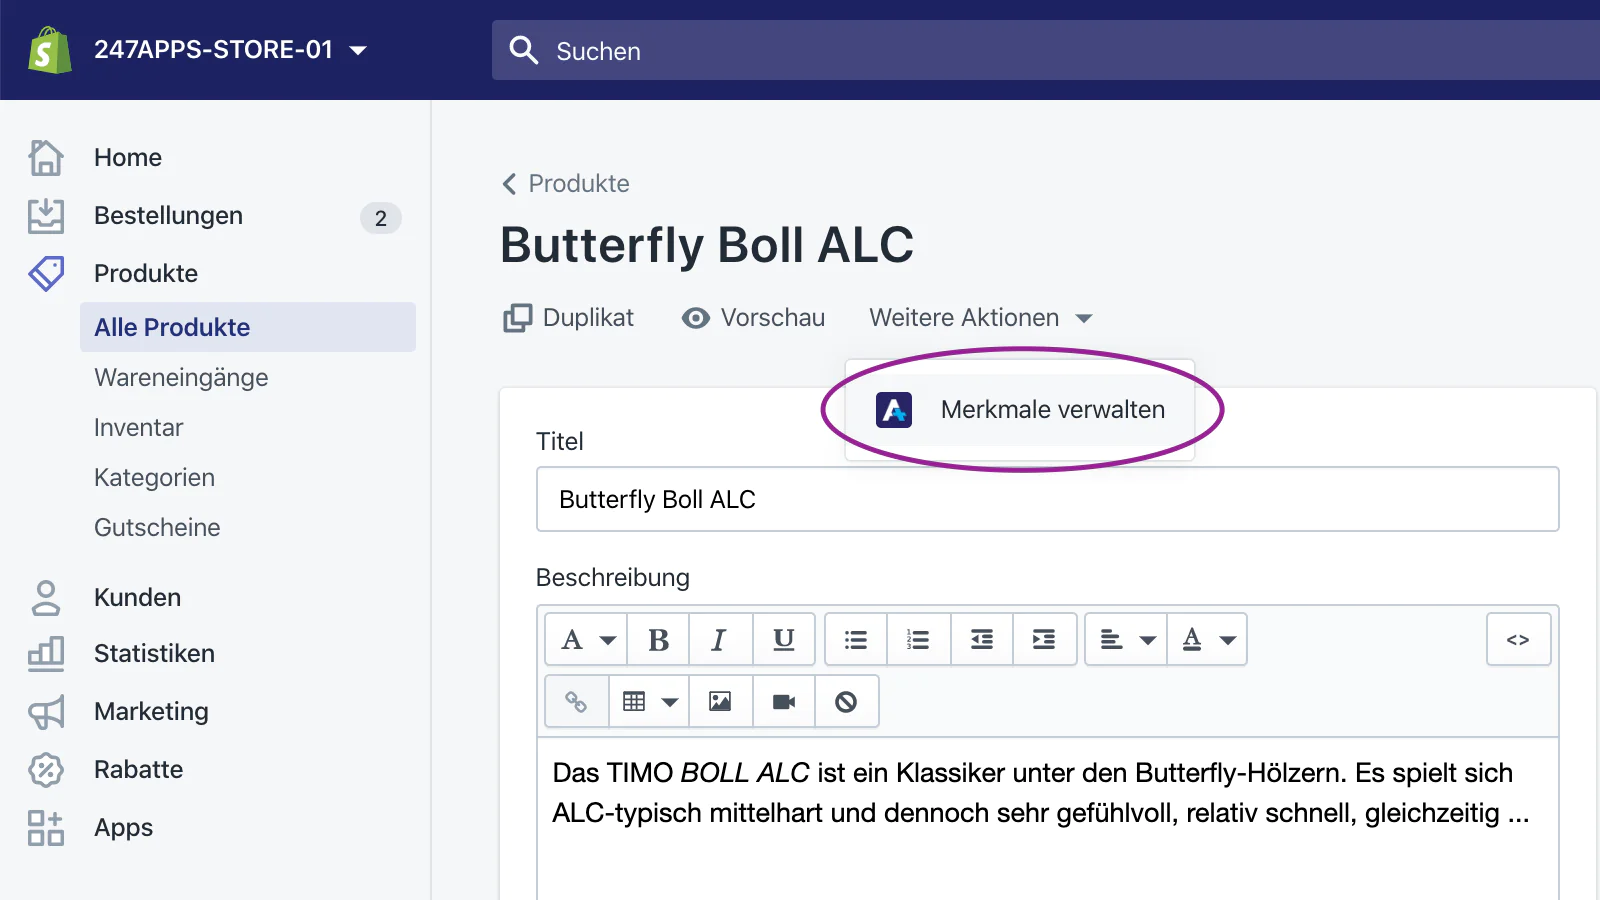Viewport: 1600px width, 900px height.
Task: Open Inventar submenu item
Action: (x=139, y=428)
